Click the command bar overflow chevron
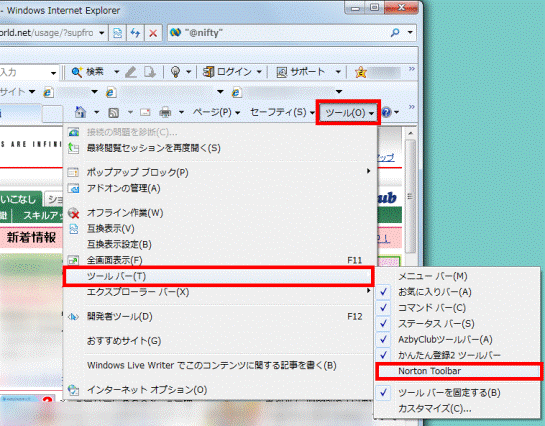Image resolution: width=545 pixels, height=426 pixels. pyautogui.click(x=412, y=107)
